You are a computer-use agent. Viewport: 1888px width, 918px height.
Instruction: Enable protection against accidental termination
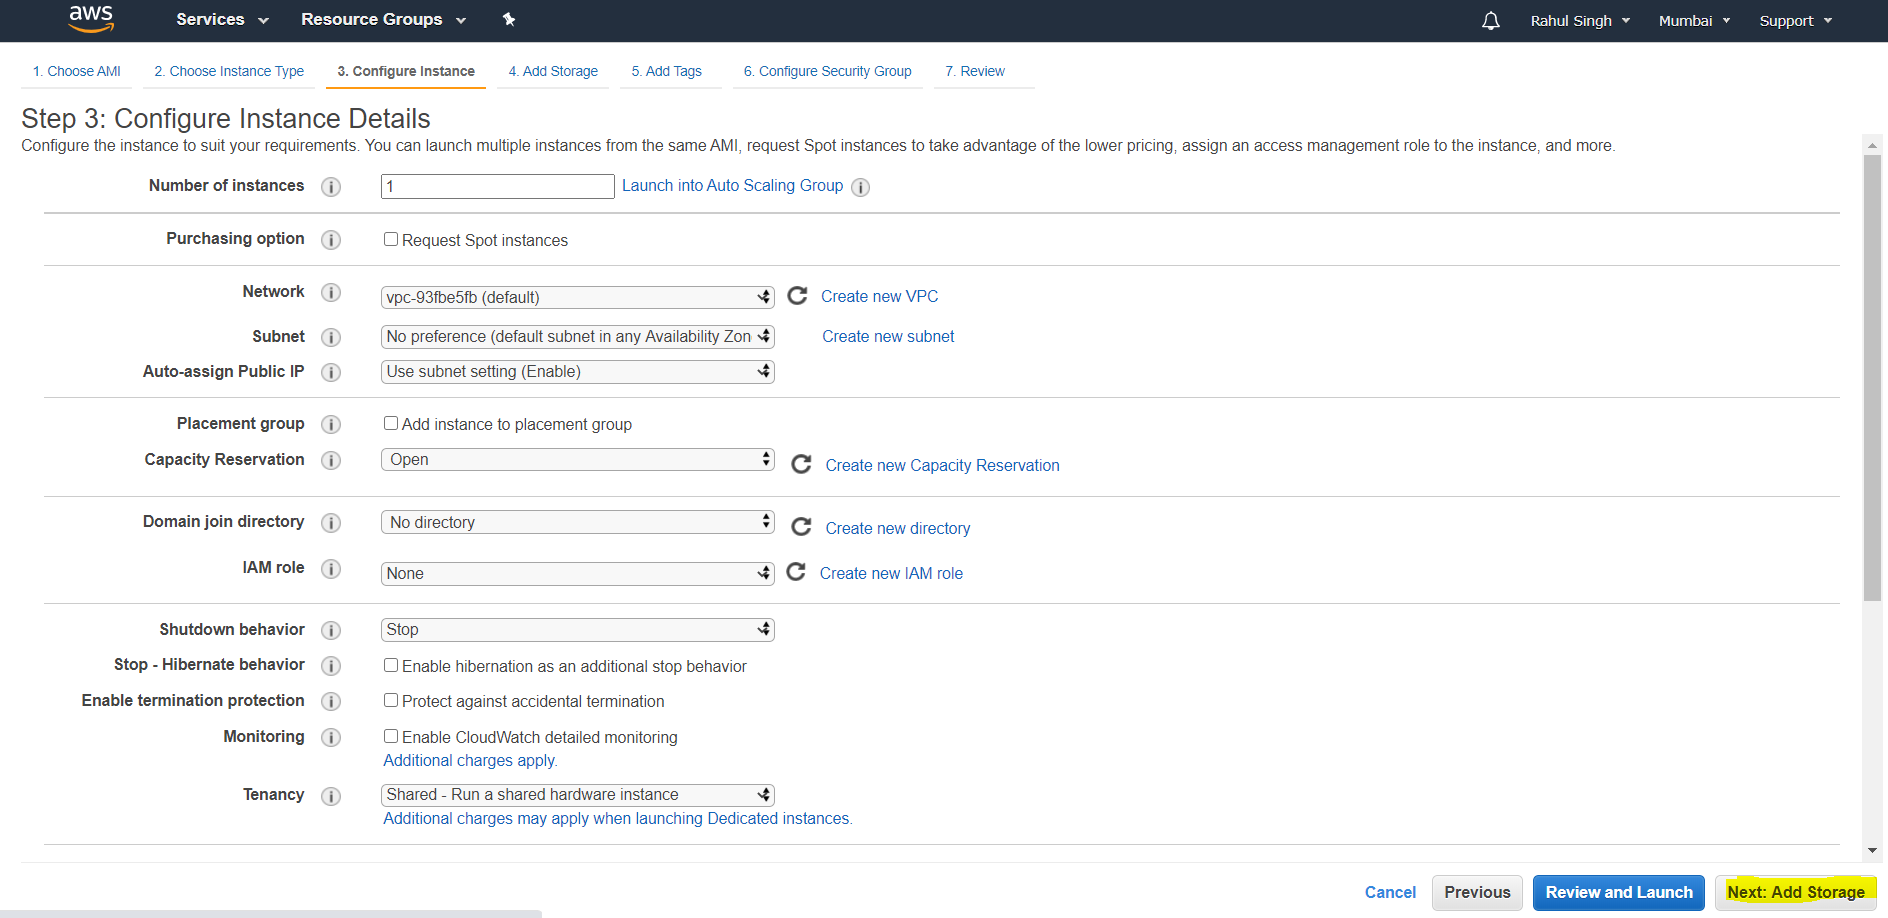391,700
